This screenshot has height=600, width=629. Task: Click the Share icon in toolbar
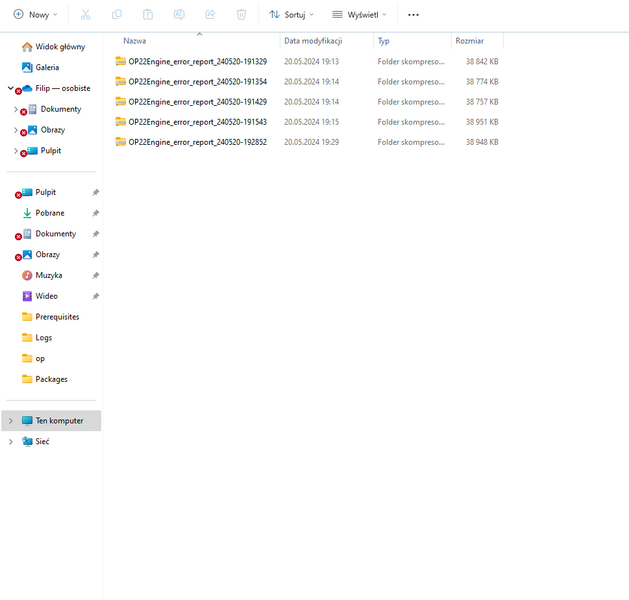pyautogui.click(x=210, y=15)
